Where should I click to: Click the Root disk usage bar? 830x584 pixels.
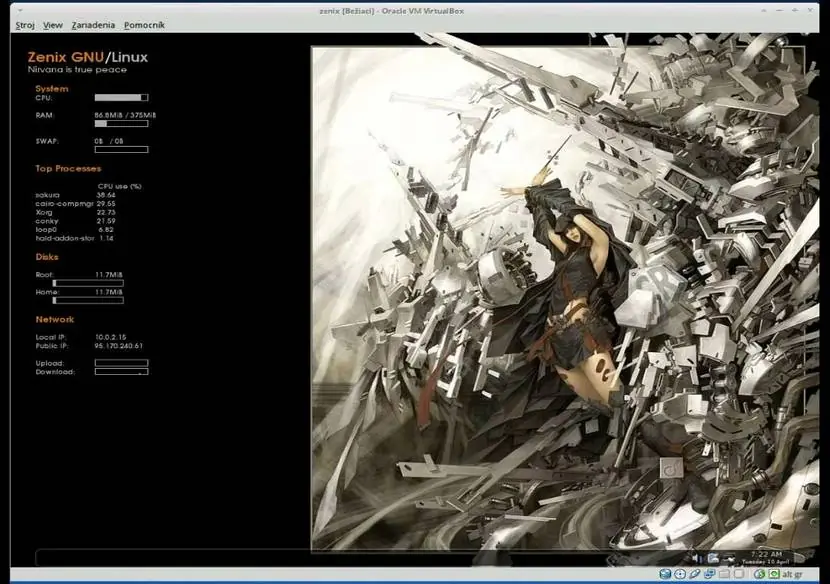pos(88,283)
